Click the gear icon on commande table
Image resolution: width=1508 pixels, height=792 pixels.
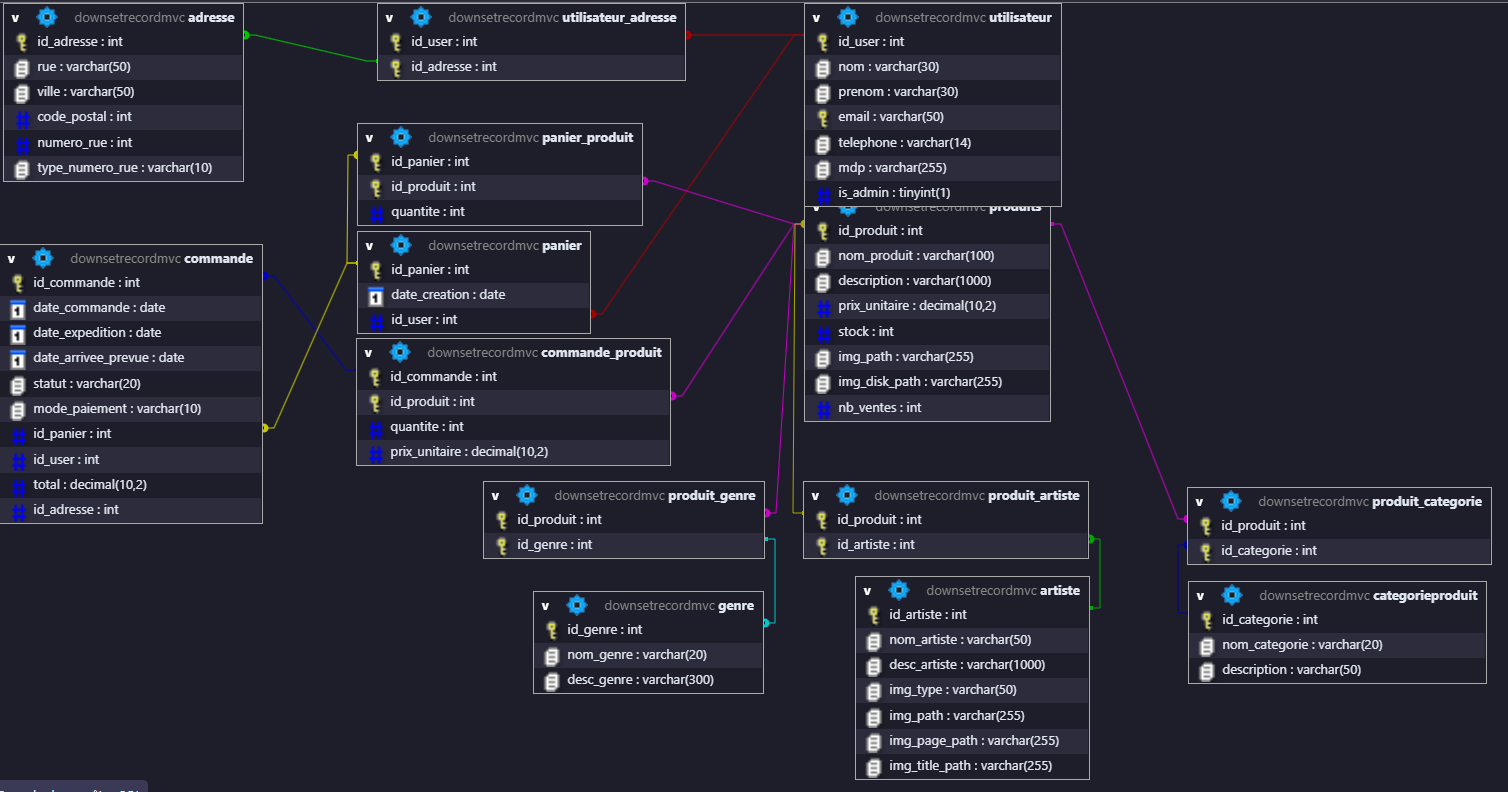coord(43,258)
